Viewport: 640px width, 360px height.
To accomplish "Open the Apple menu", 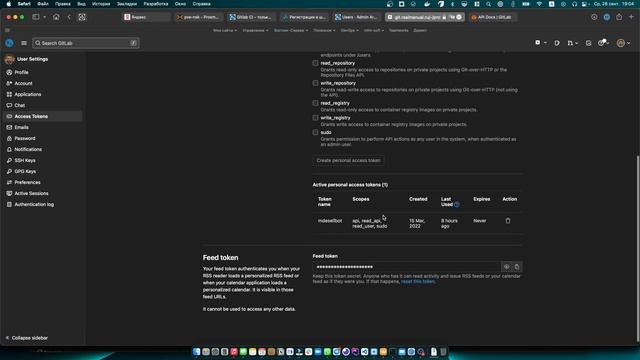I will click(9, 4).
